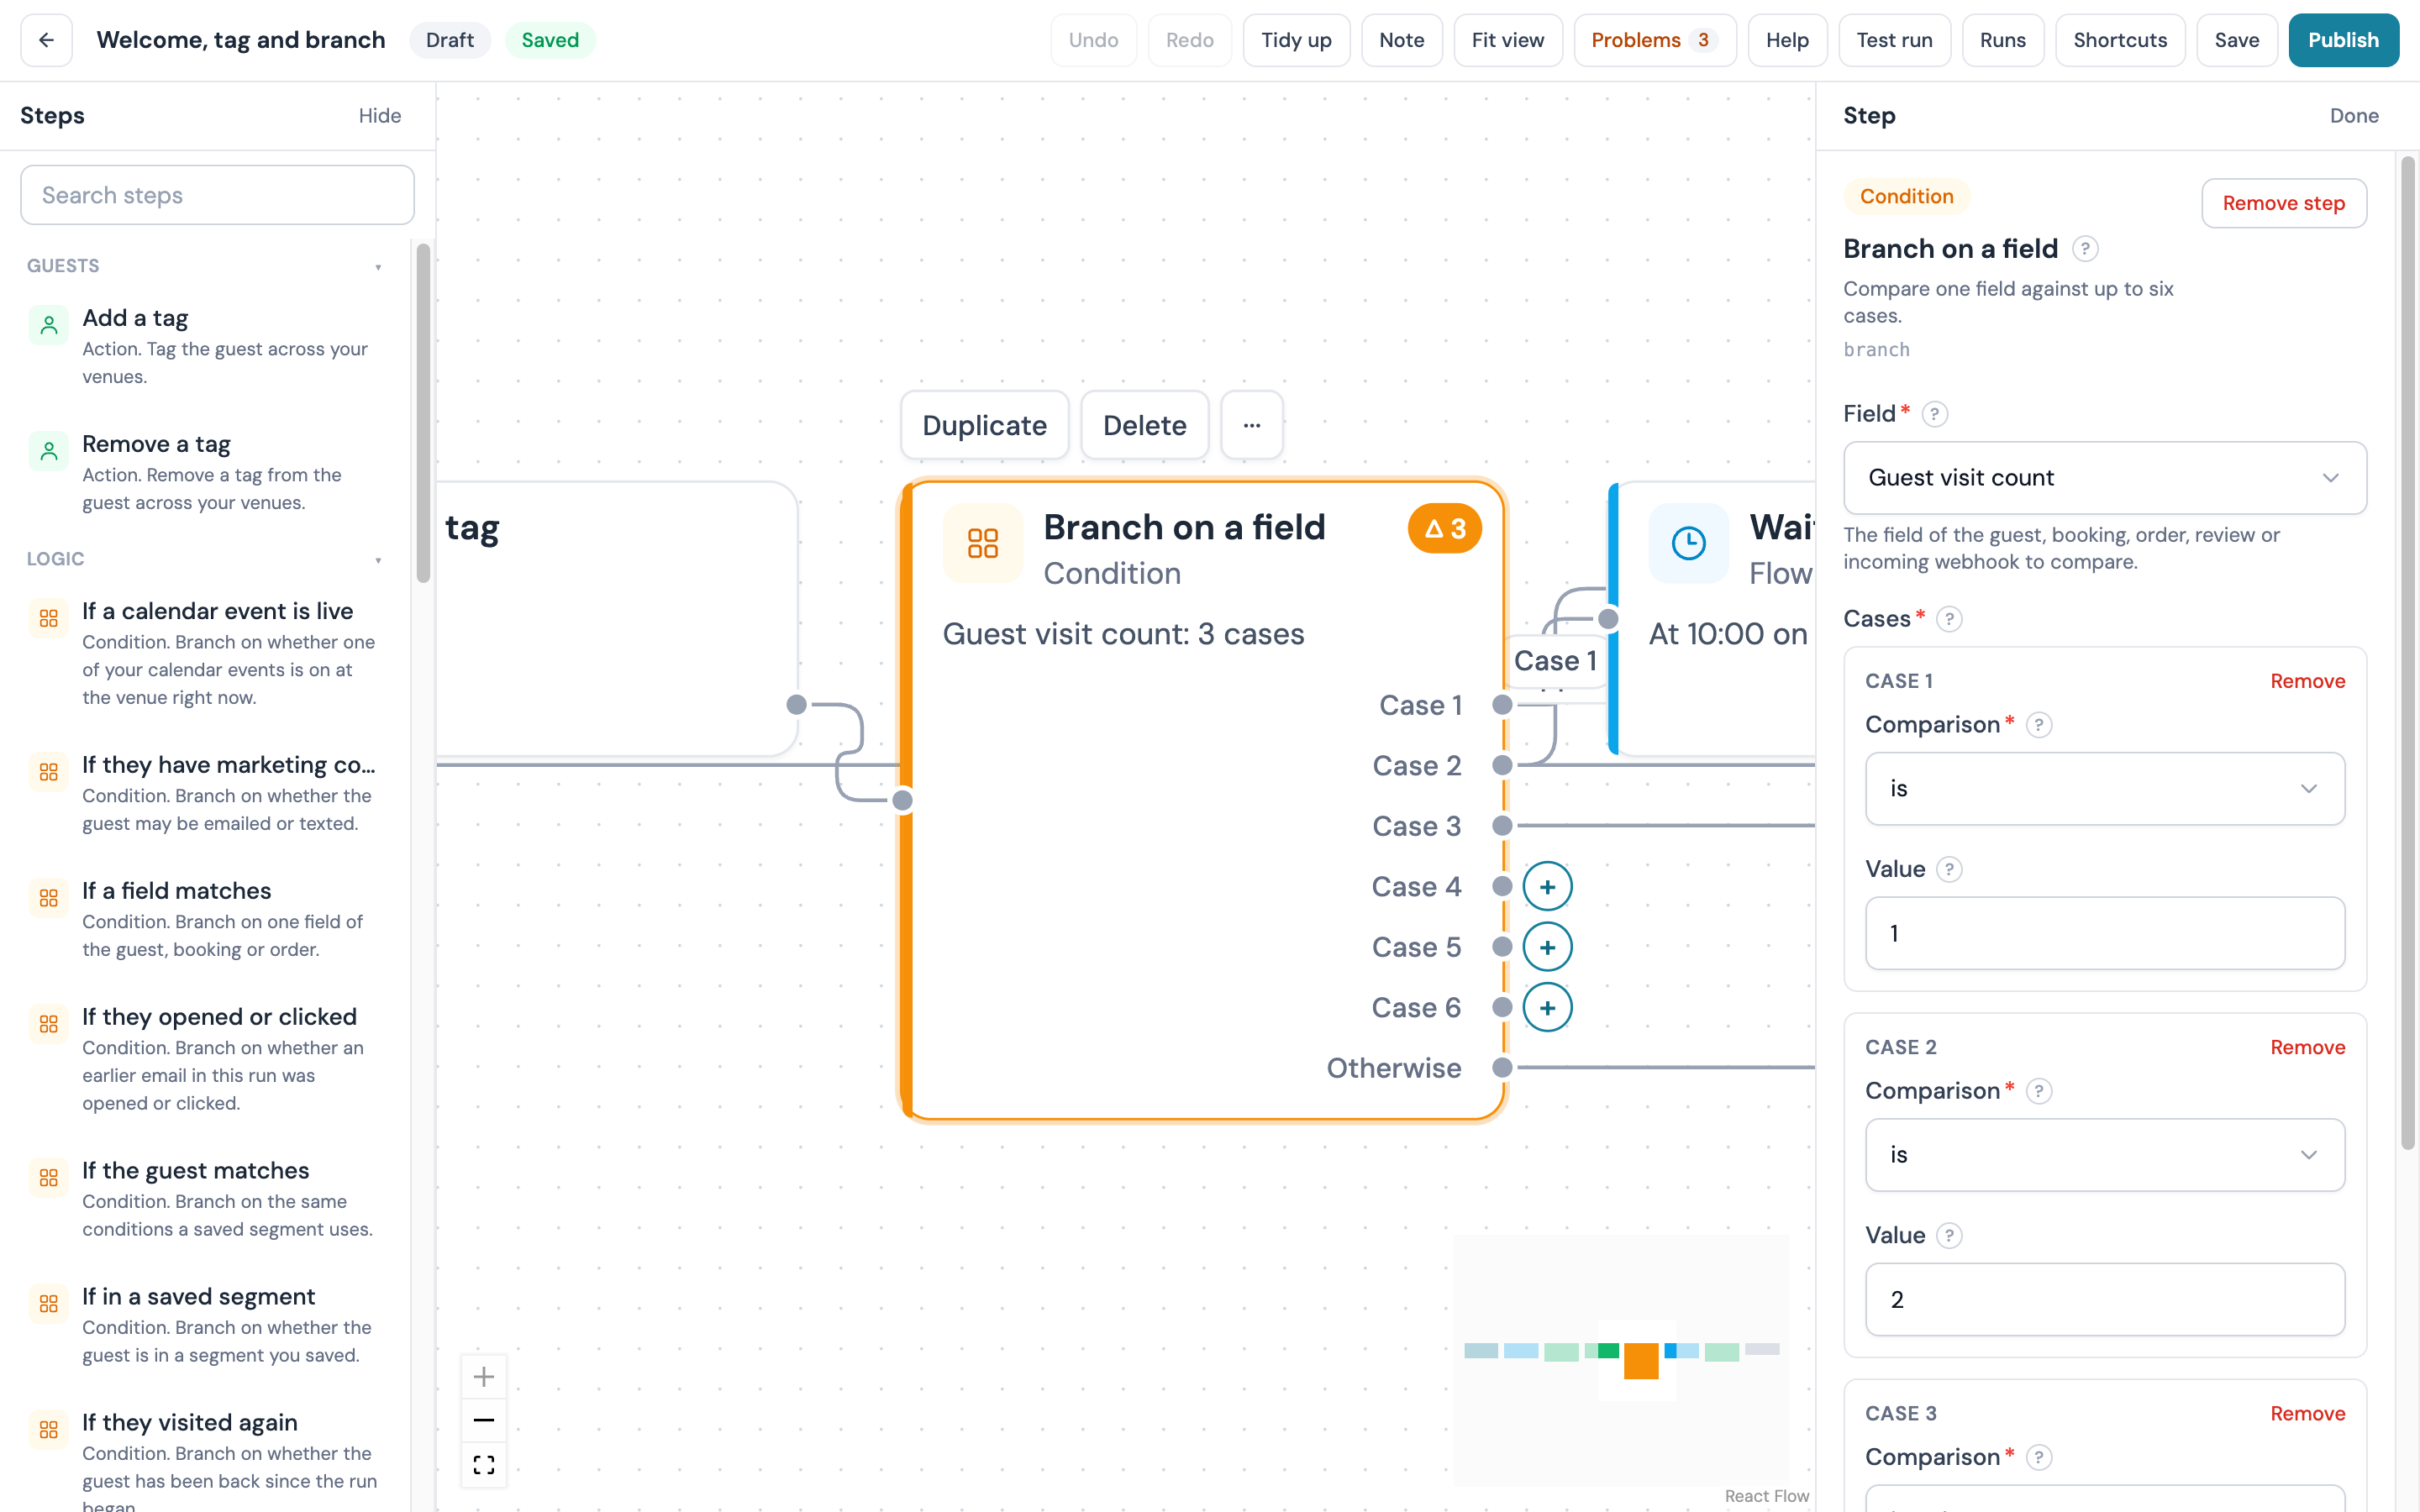Screen dimensions: 2420x1512
Task: Remove Case 2
Action: 2307,1047
